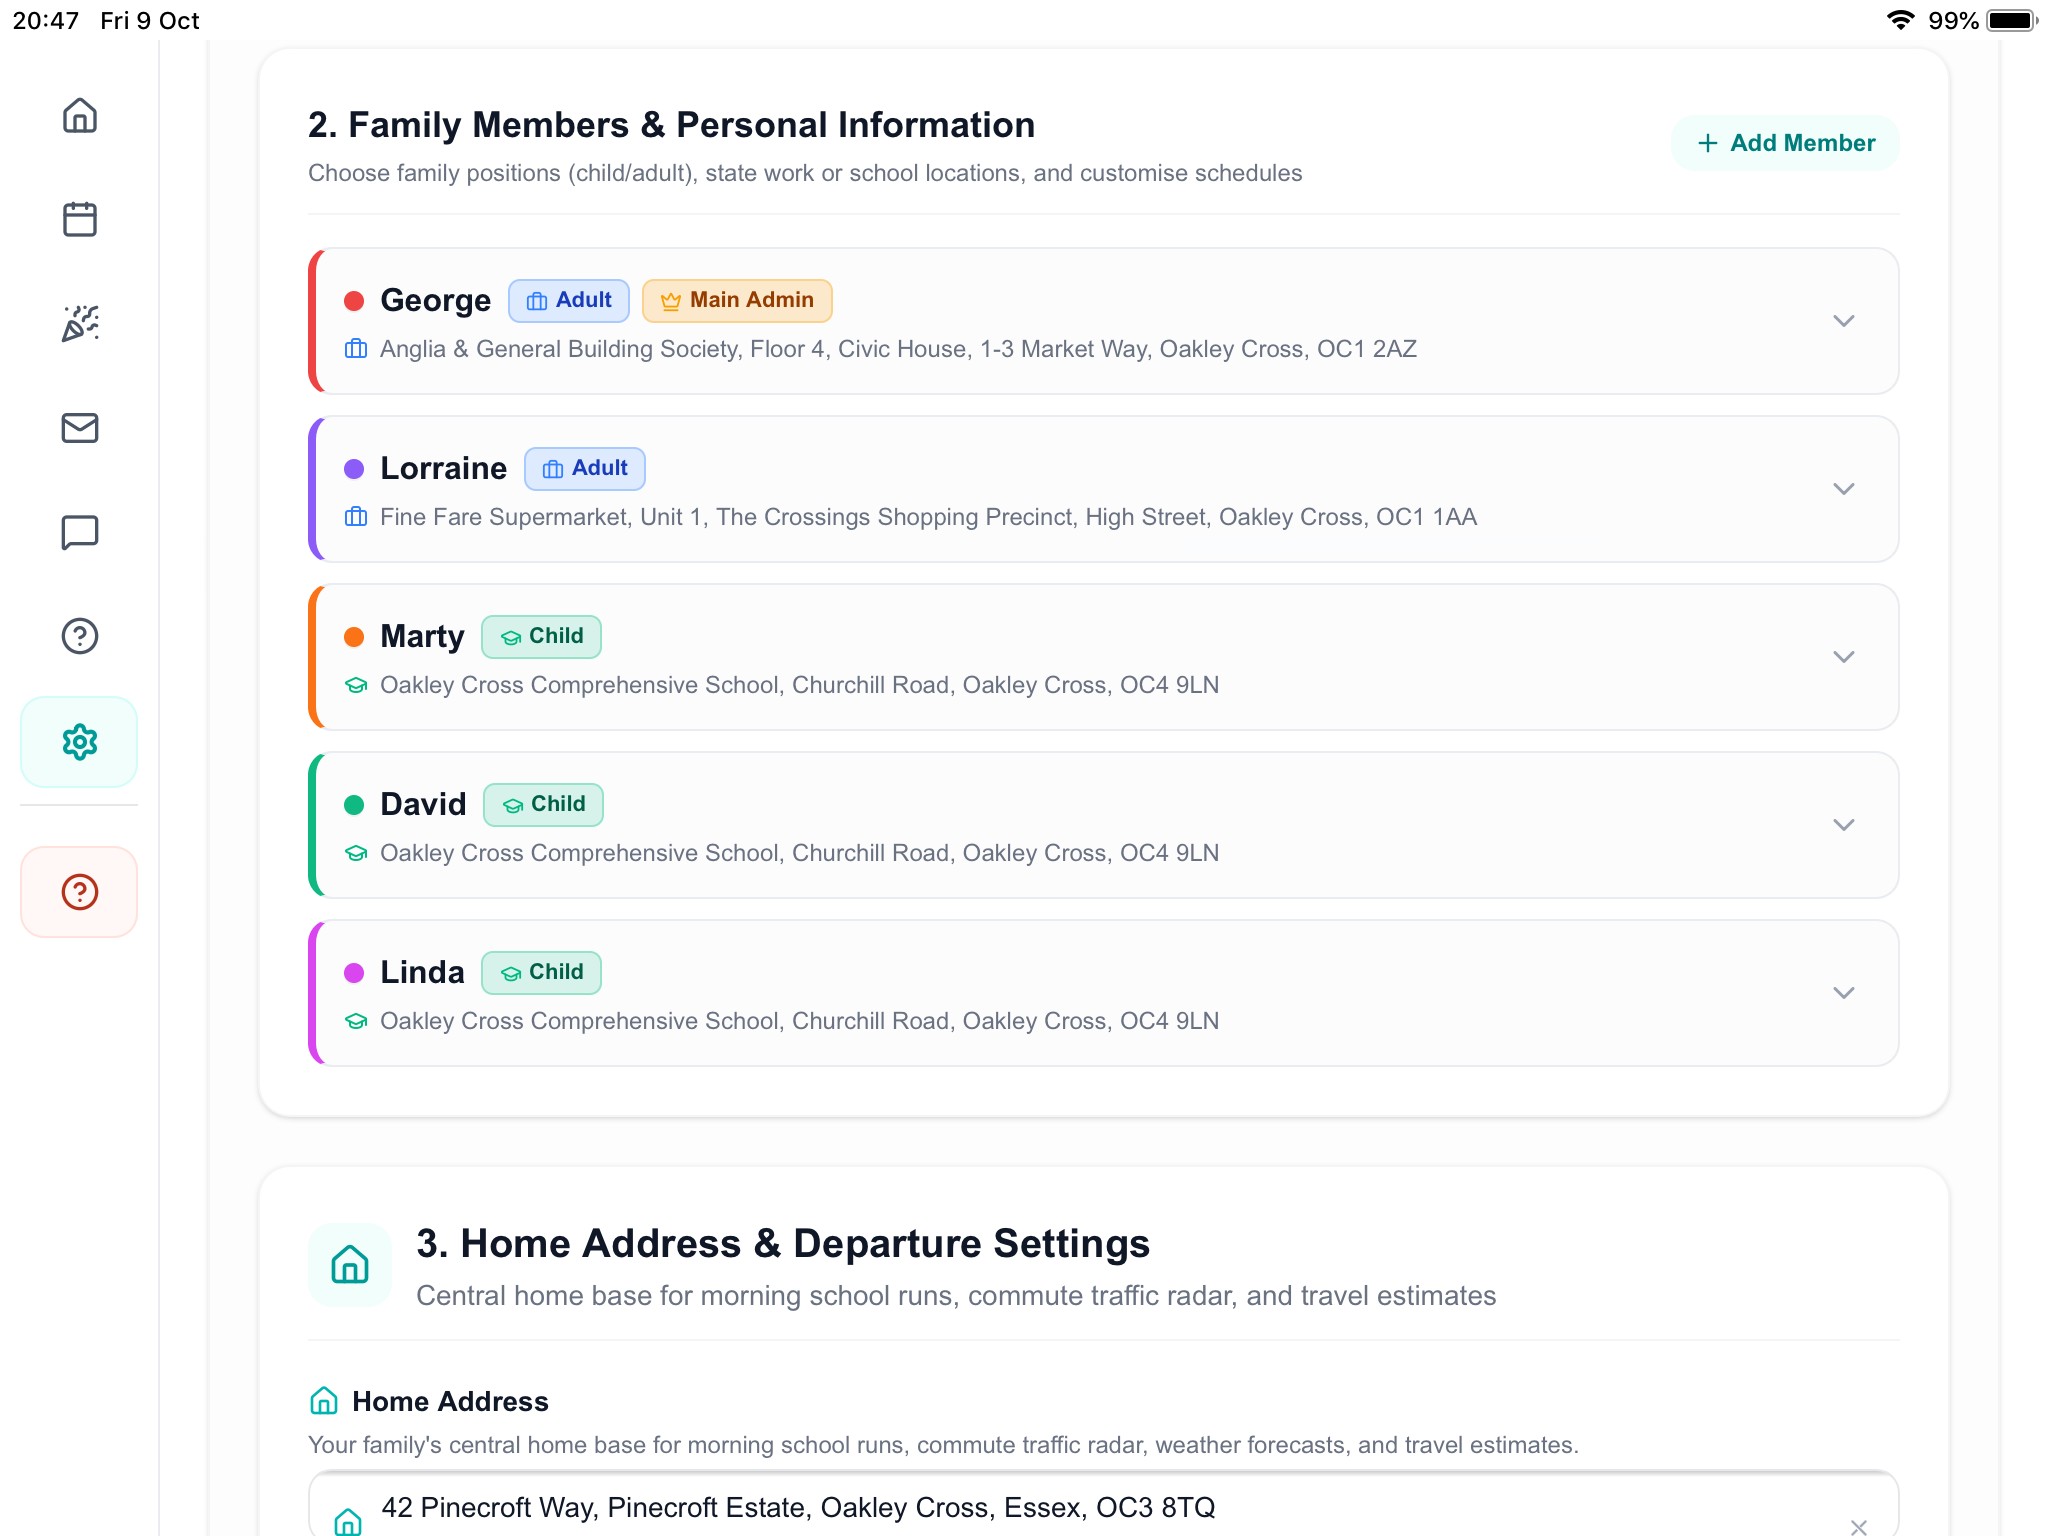Click David's Oakley Cross Comprehensive School address

799,853
